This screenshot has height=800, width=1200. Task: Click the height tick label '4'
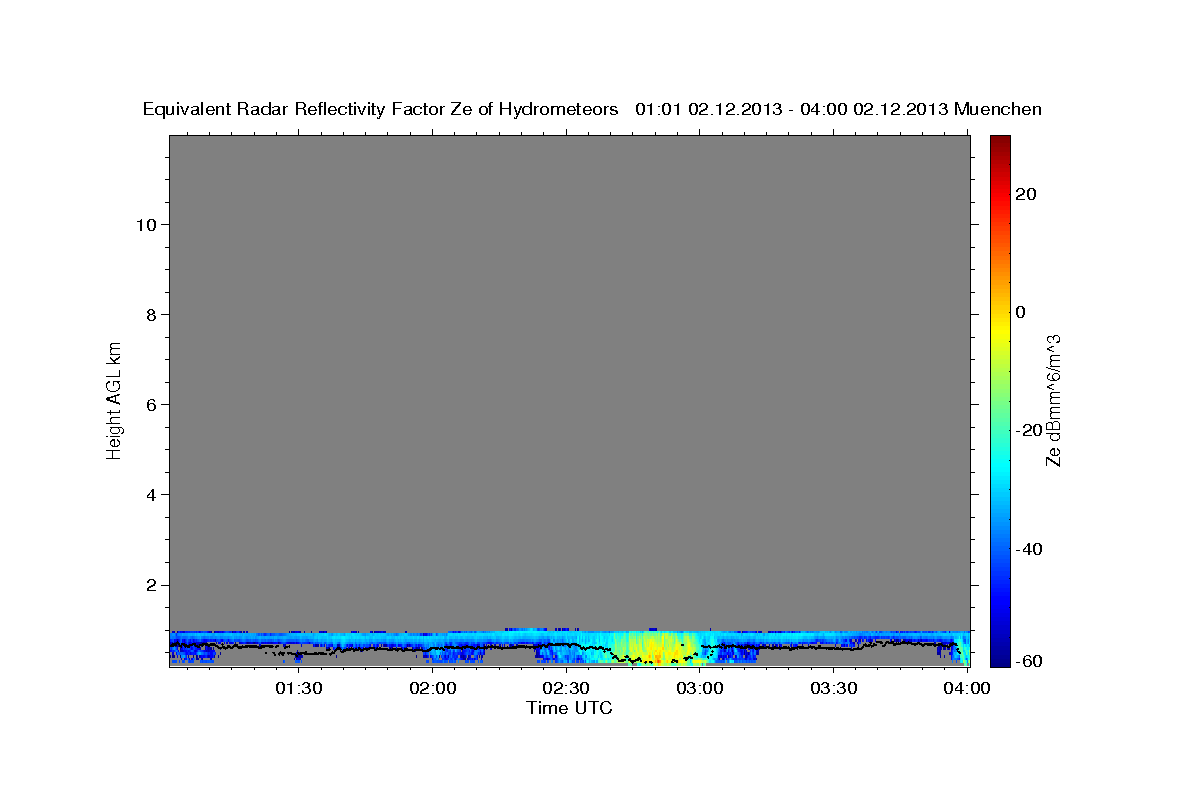[x=152, y=494]
